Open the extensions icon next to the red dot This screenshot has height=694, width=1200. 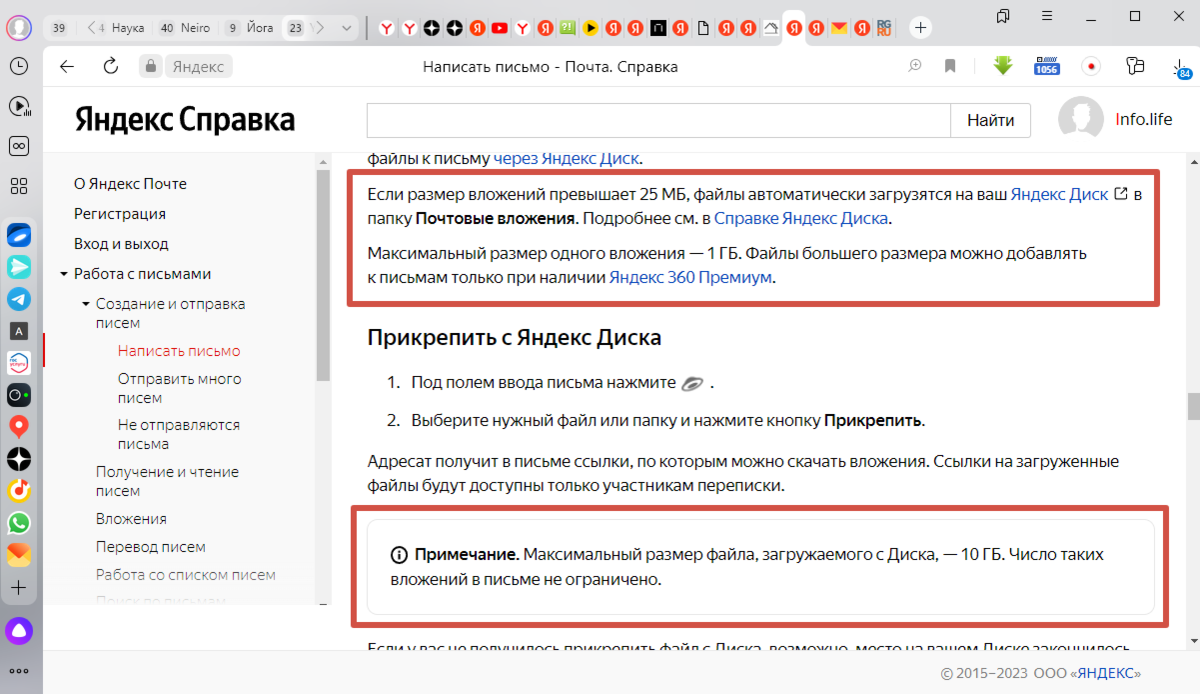[1135, 67]
